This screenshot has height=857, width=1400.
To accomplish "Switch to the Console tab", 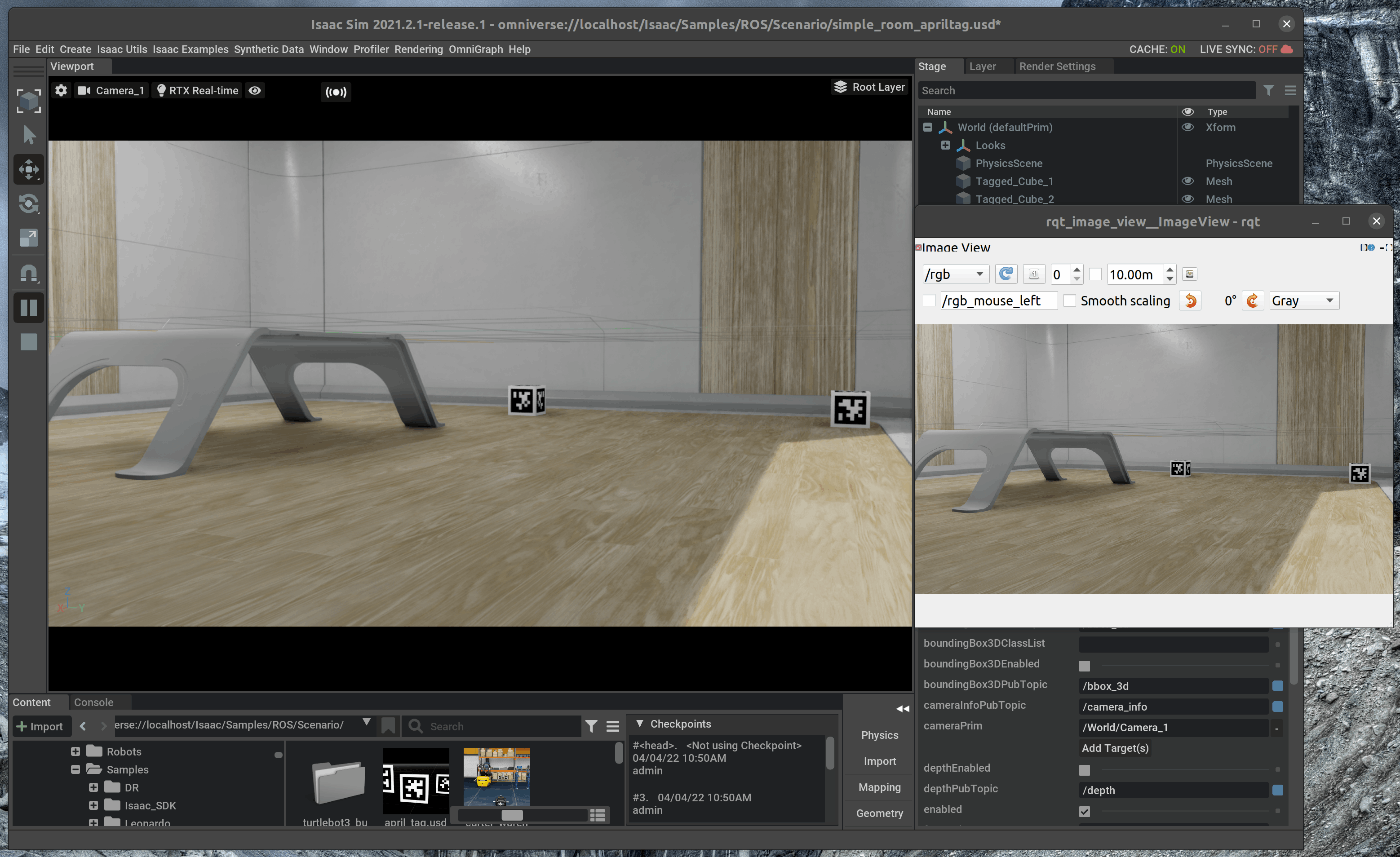I will [x=94, y=702].
